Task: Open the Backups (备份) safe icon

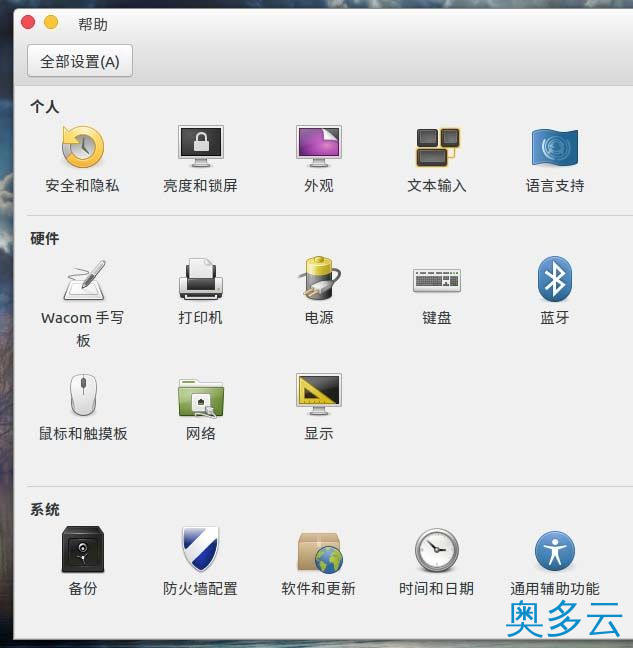Action: coord(83,549)
